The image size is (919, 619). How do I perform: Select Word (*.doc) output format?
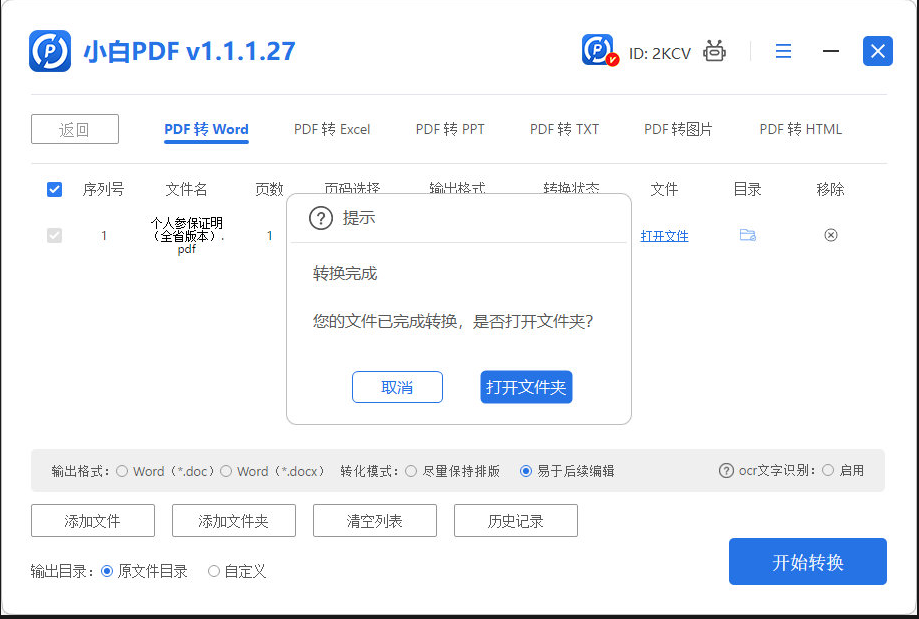[x=122, y=471]
